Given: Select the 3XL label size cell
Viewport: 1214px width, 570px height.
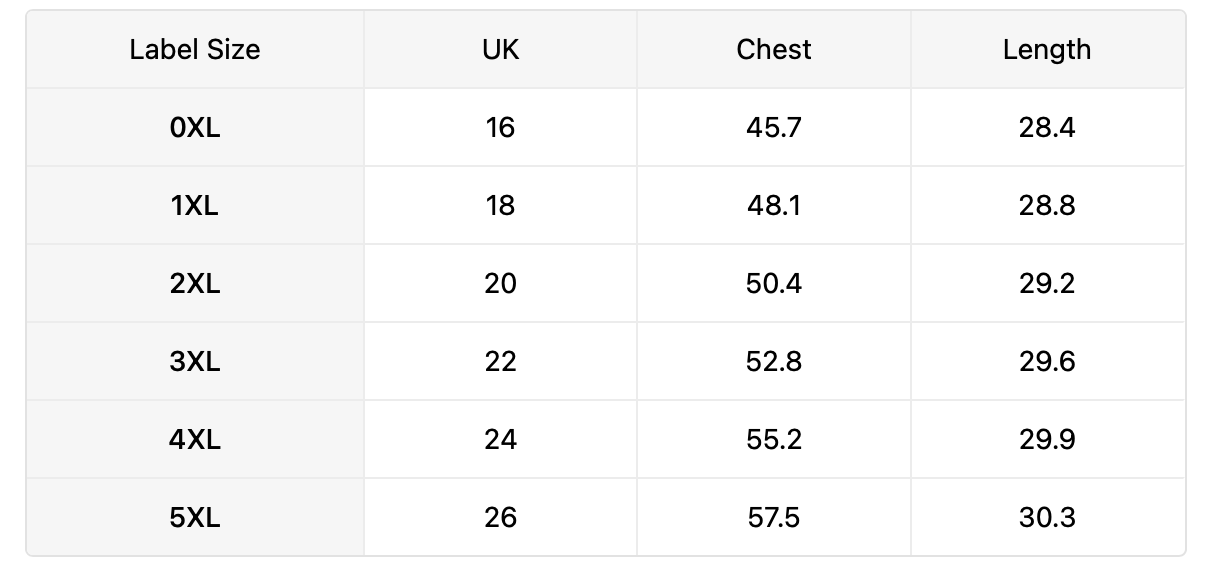Looking at the screenshot, I should [x=195, y=361].
